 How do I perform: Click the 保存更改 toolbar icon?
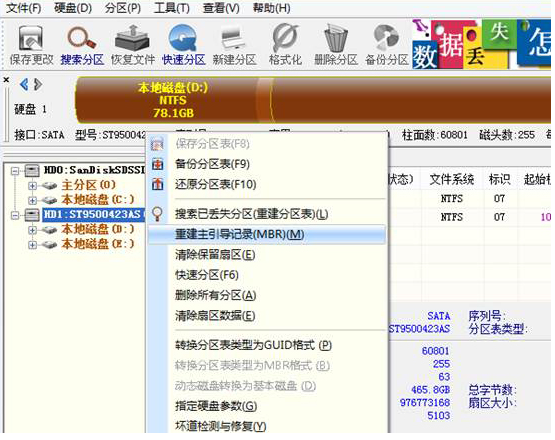[x=31, y=45]
